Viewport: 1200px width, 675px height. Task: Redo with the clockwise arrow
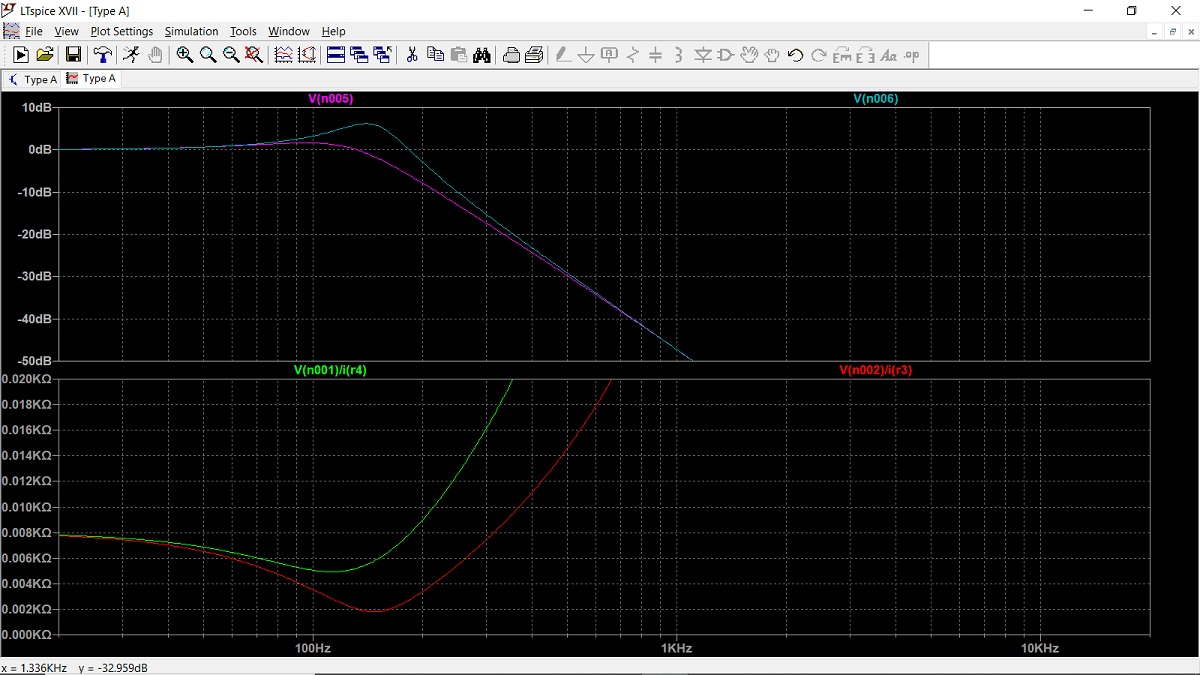click(819, 55)
